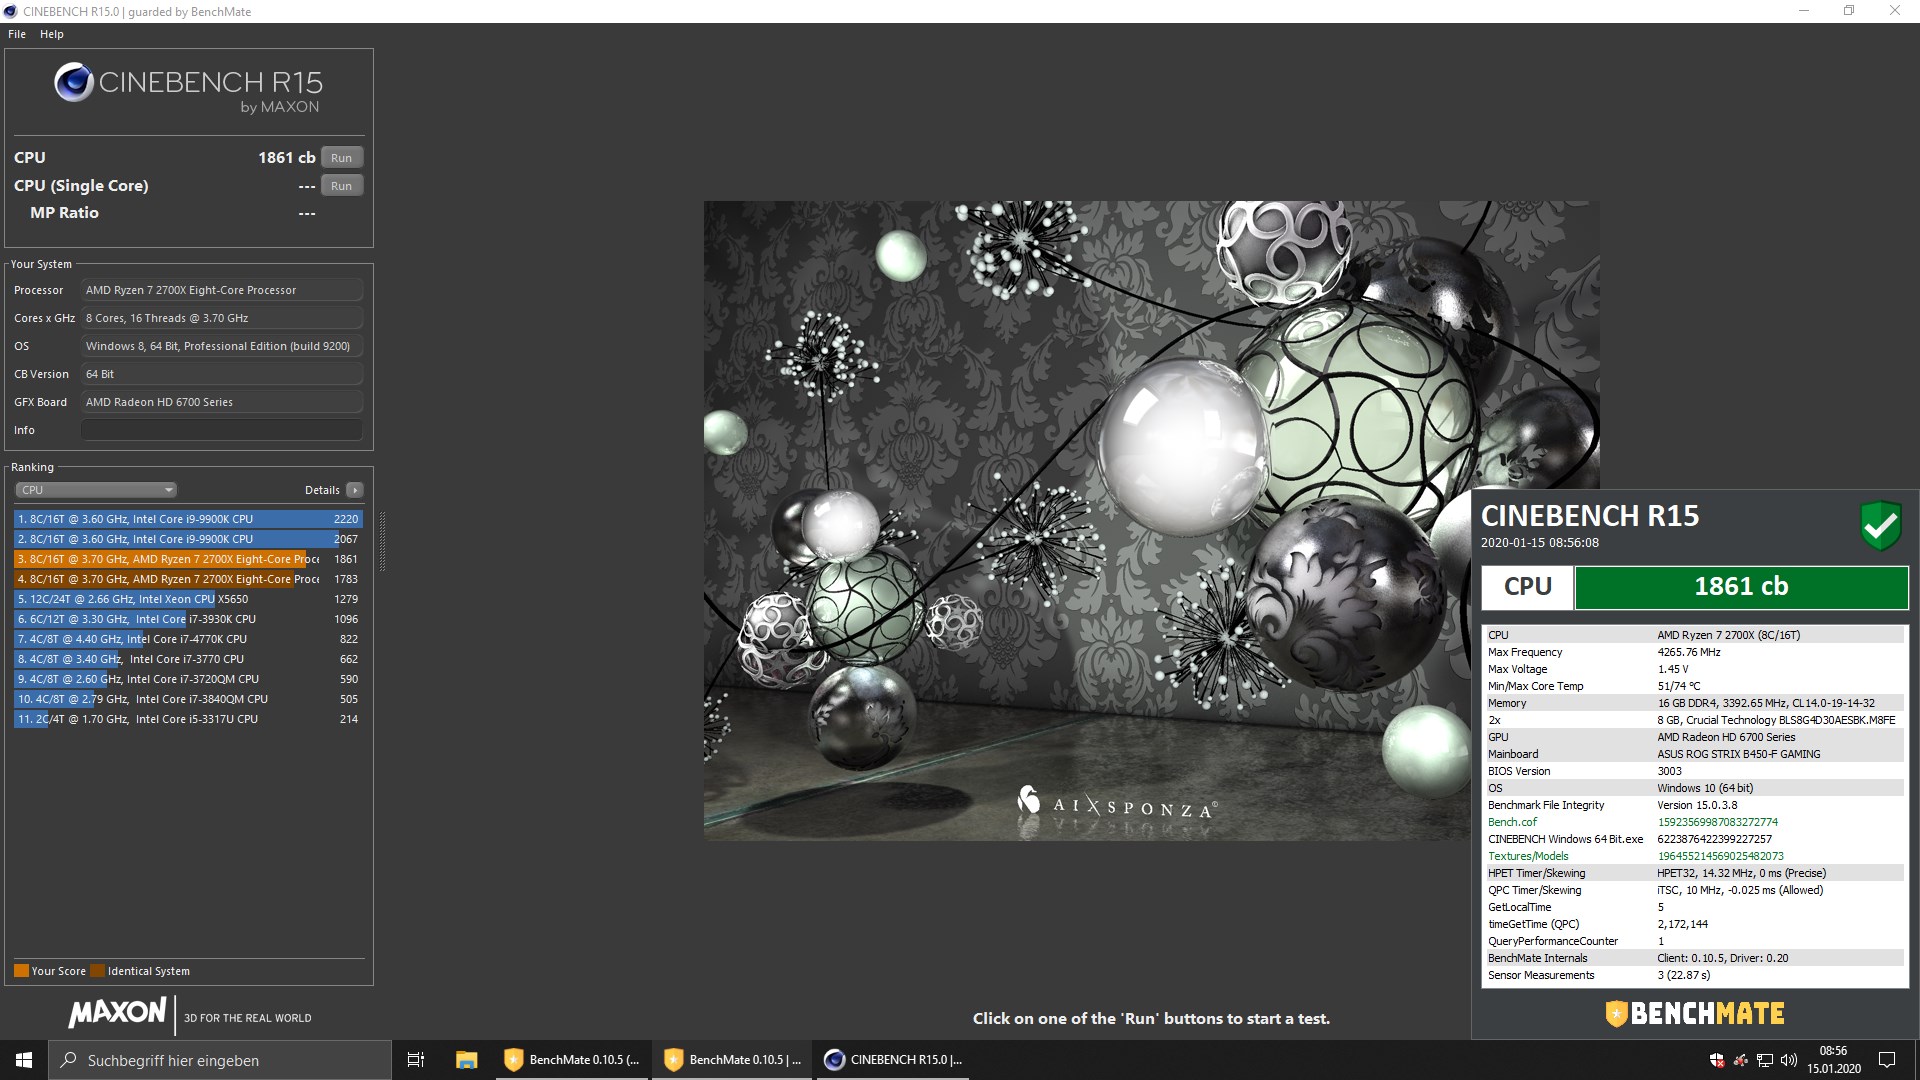Click the Mainboard ASUS ROG STRIX value
Viewport: 1920px width, 1080px height.
click(1739, 754)
